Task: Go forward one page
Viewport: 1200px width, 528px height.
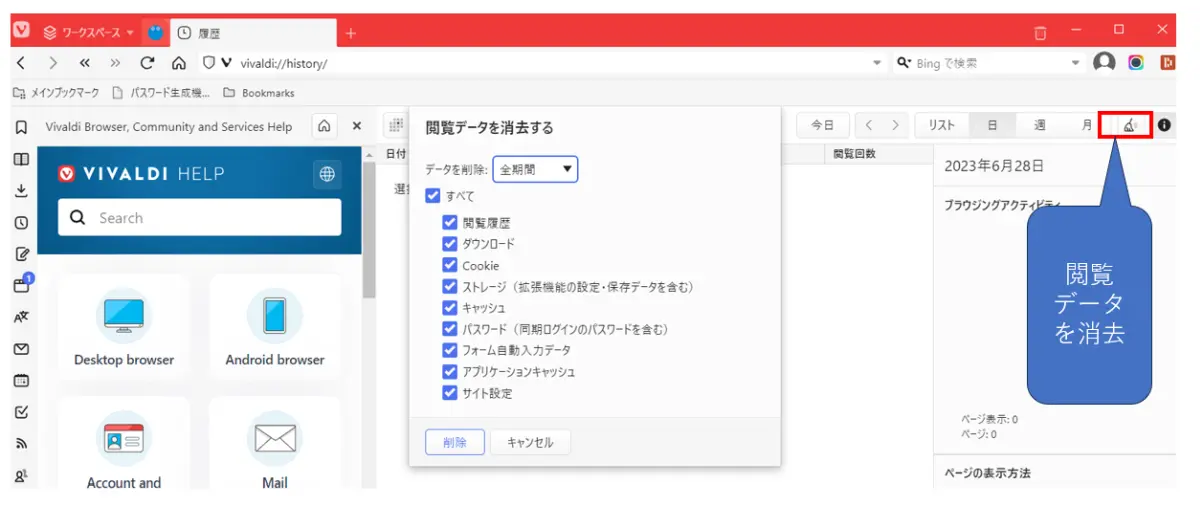Action: 53,63
